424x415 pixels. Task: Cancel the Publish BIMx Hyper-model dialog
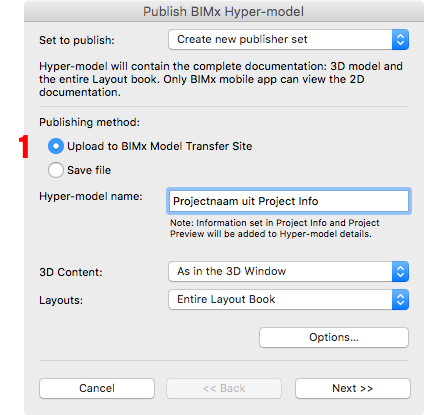tap(97, 388)
